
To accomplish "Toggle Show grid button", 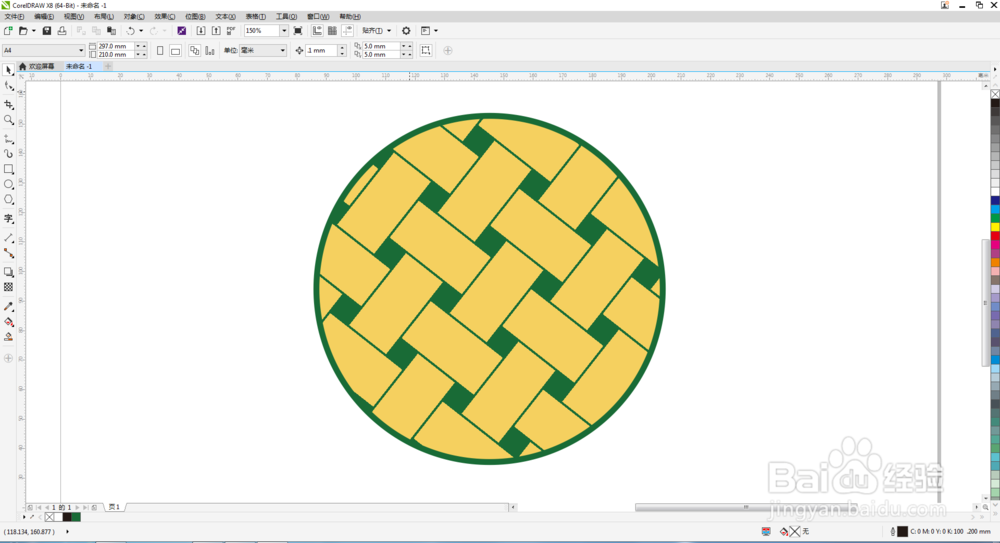I will (x=332, y=31).
